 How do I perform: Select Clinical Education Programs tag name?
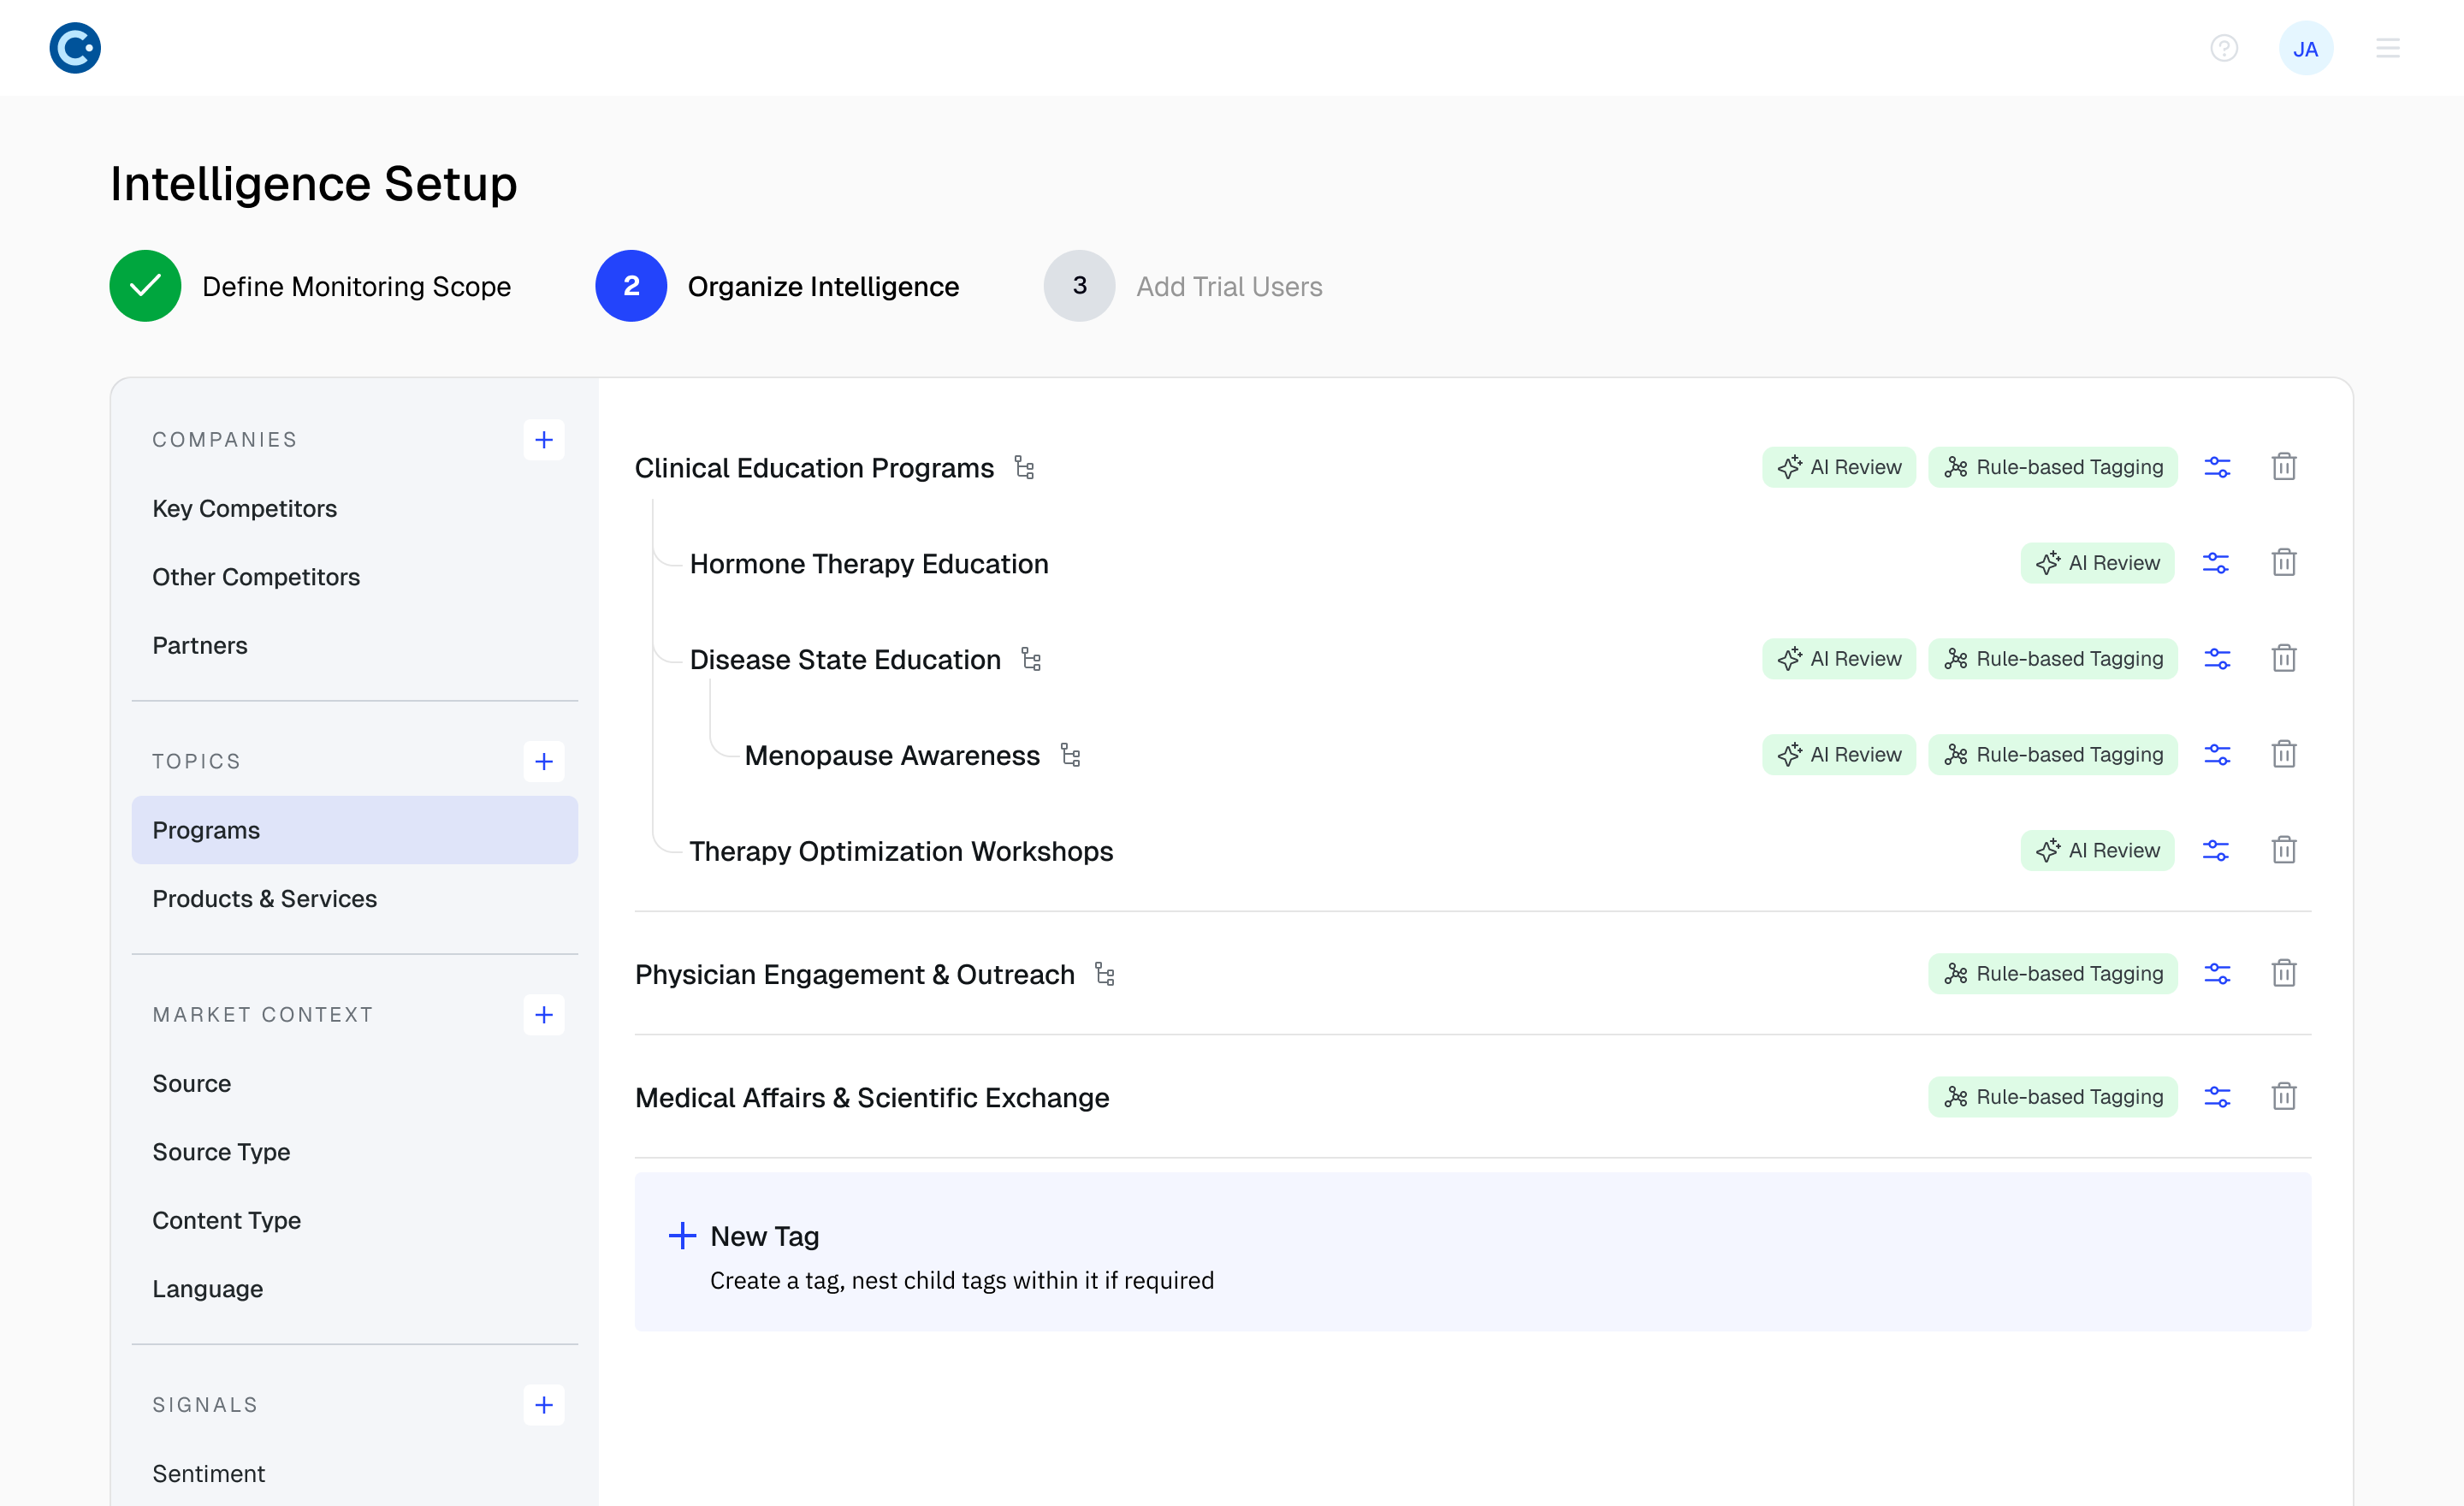(814, 469)
